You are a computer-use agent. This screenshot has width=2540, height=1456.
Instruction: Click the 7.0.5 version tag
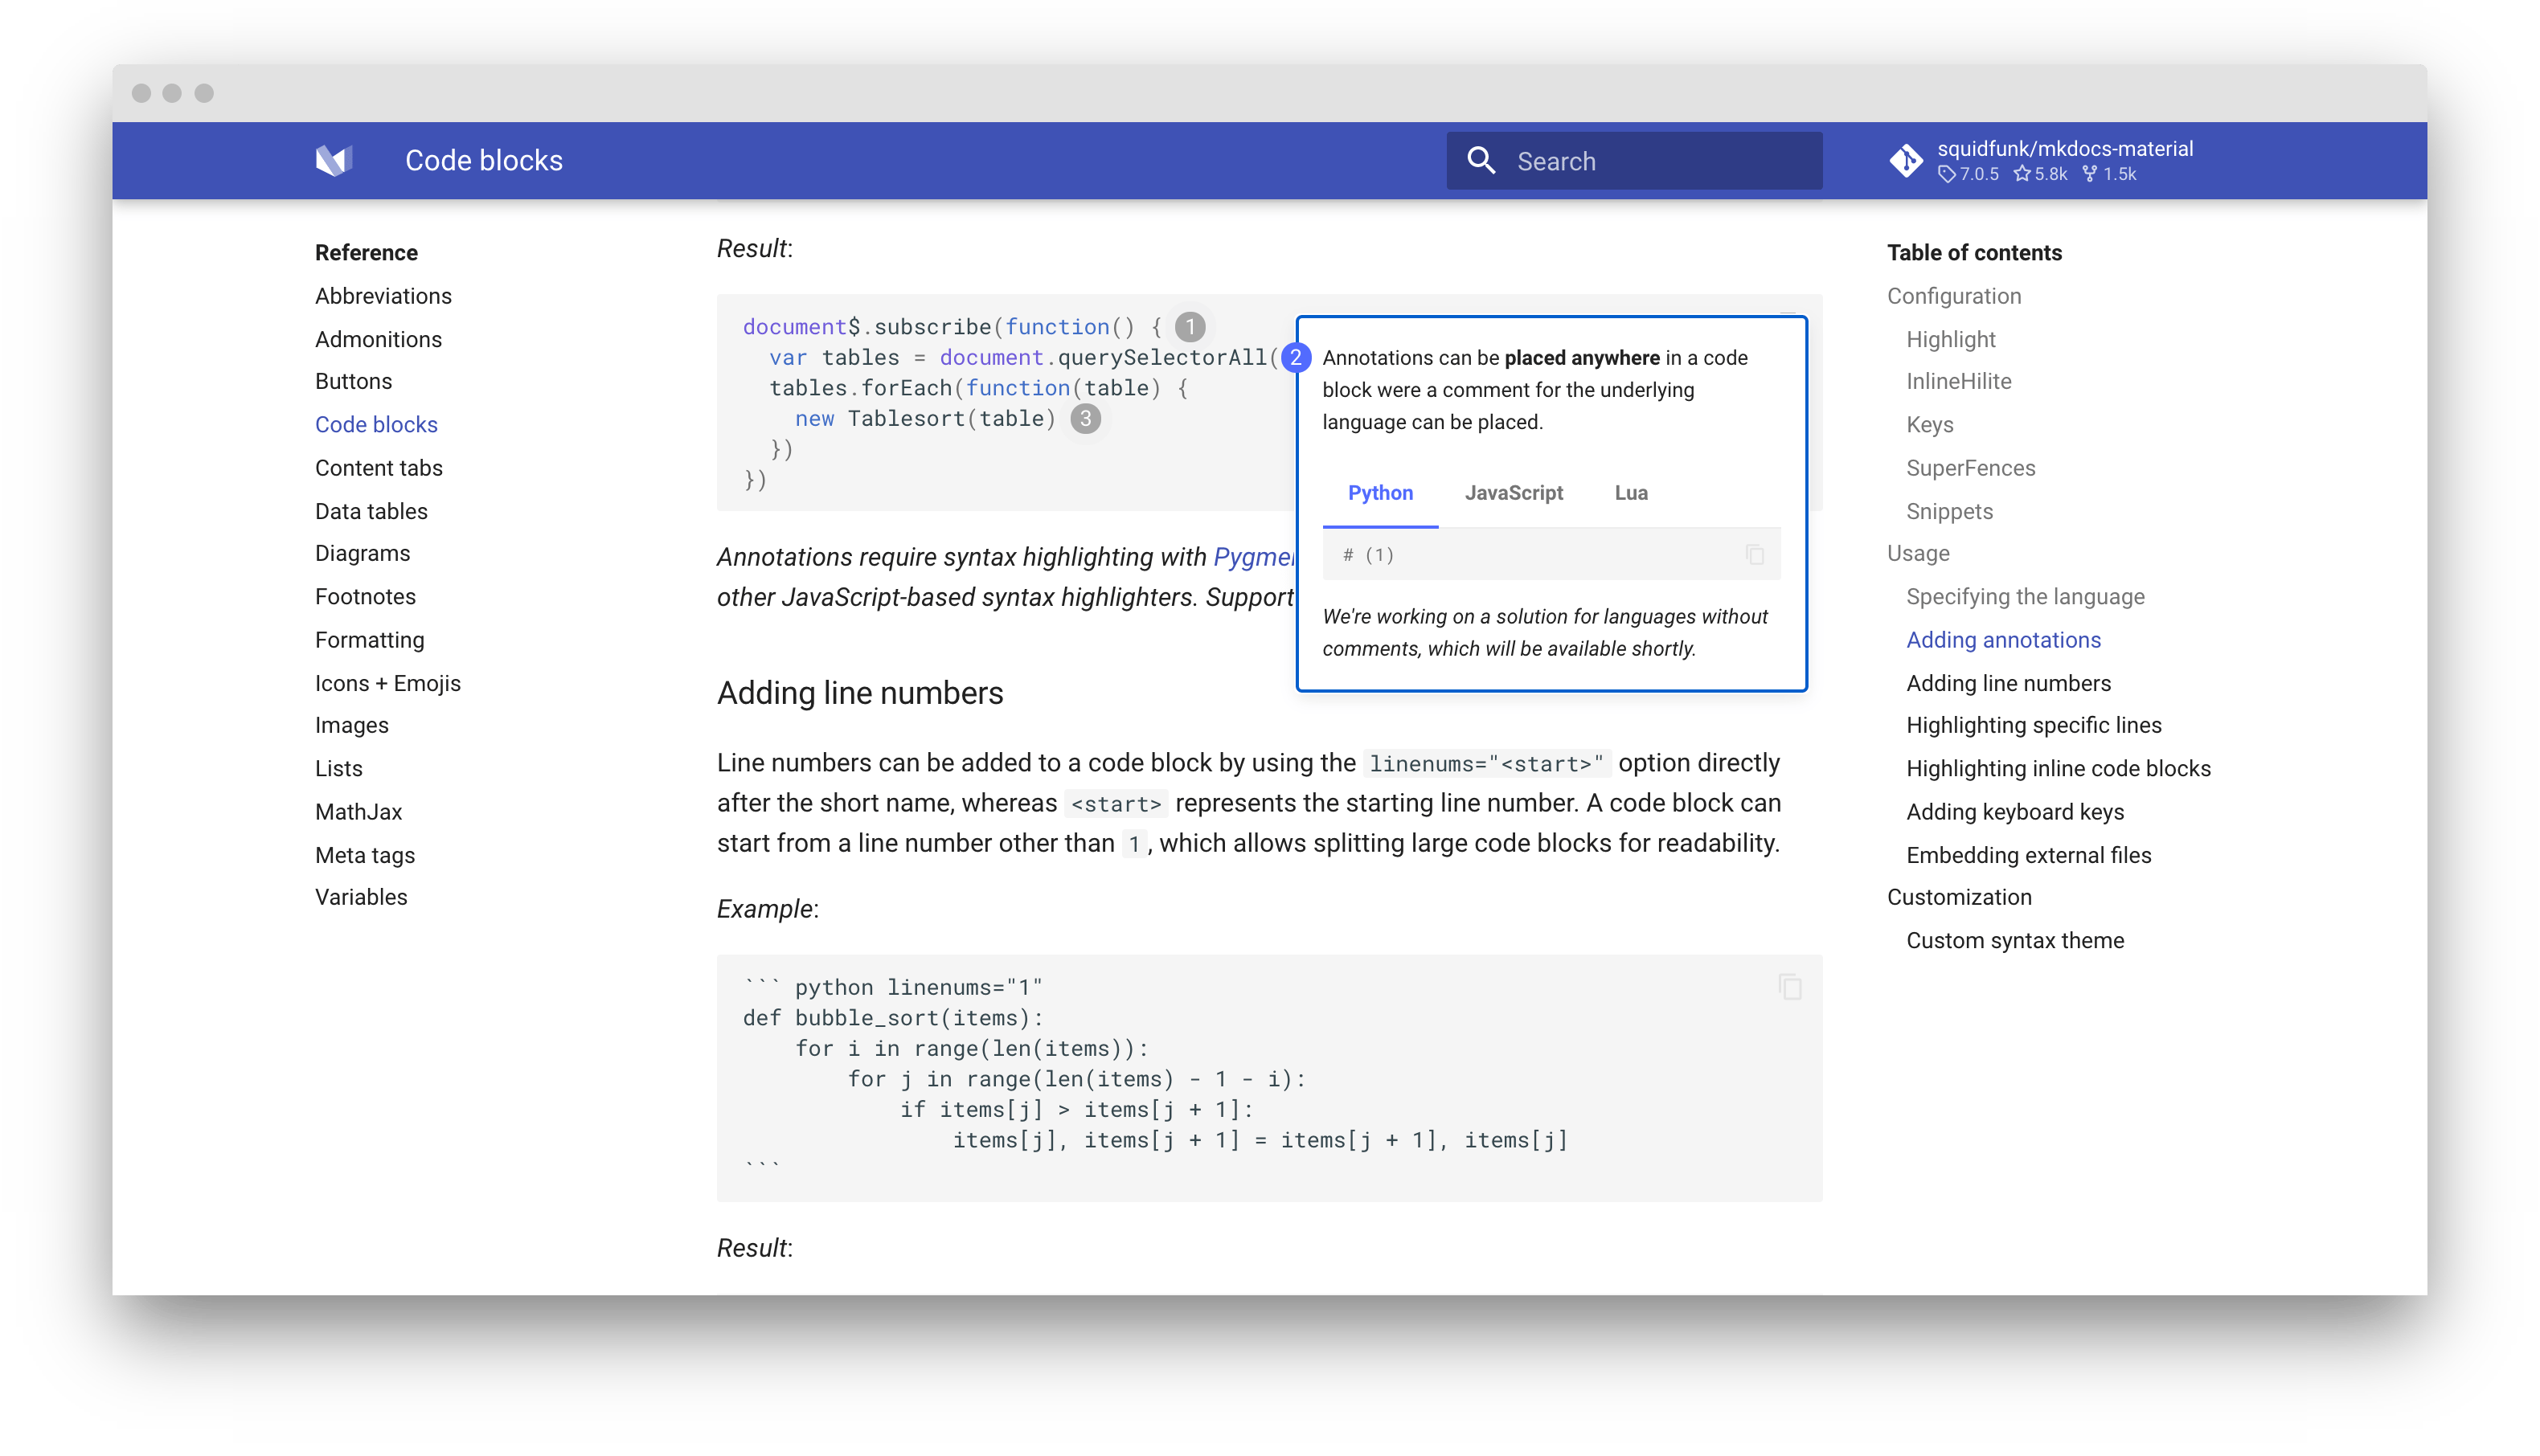coord(1968,174)
